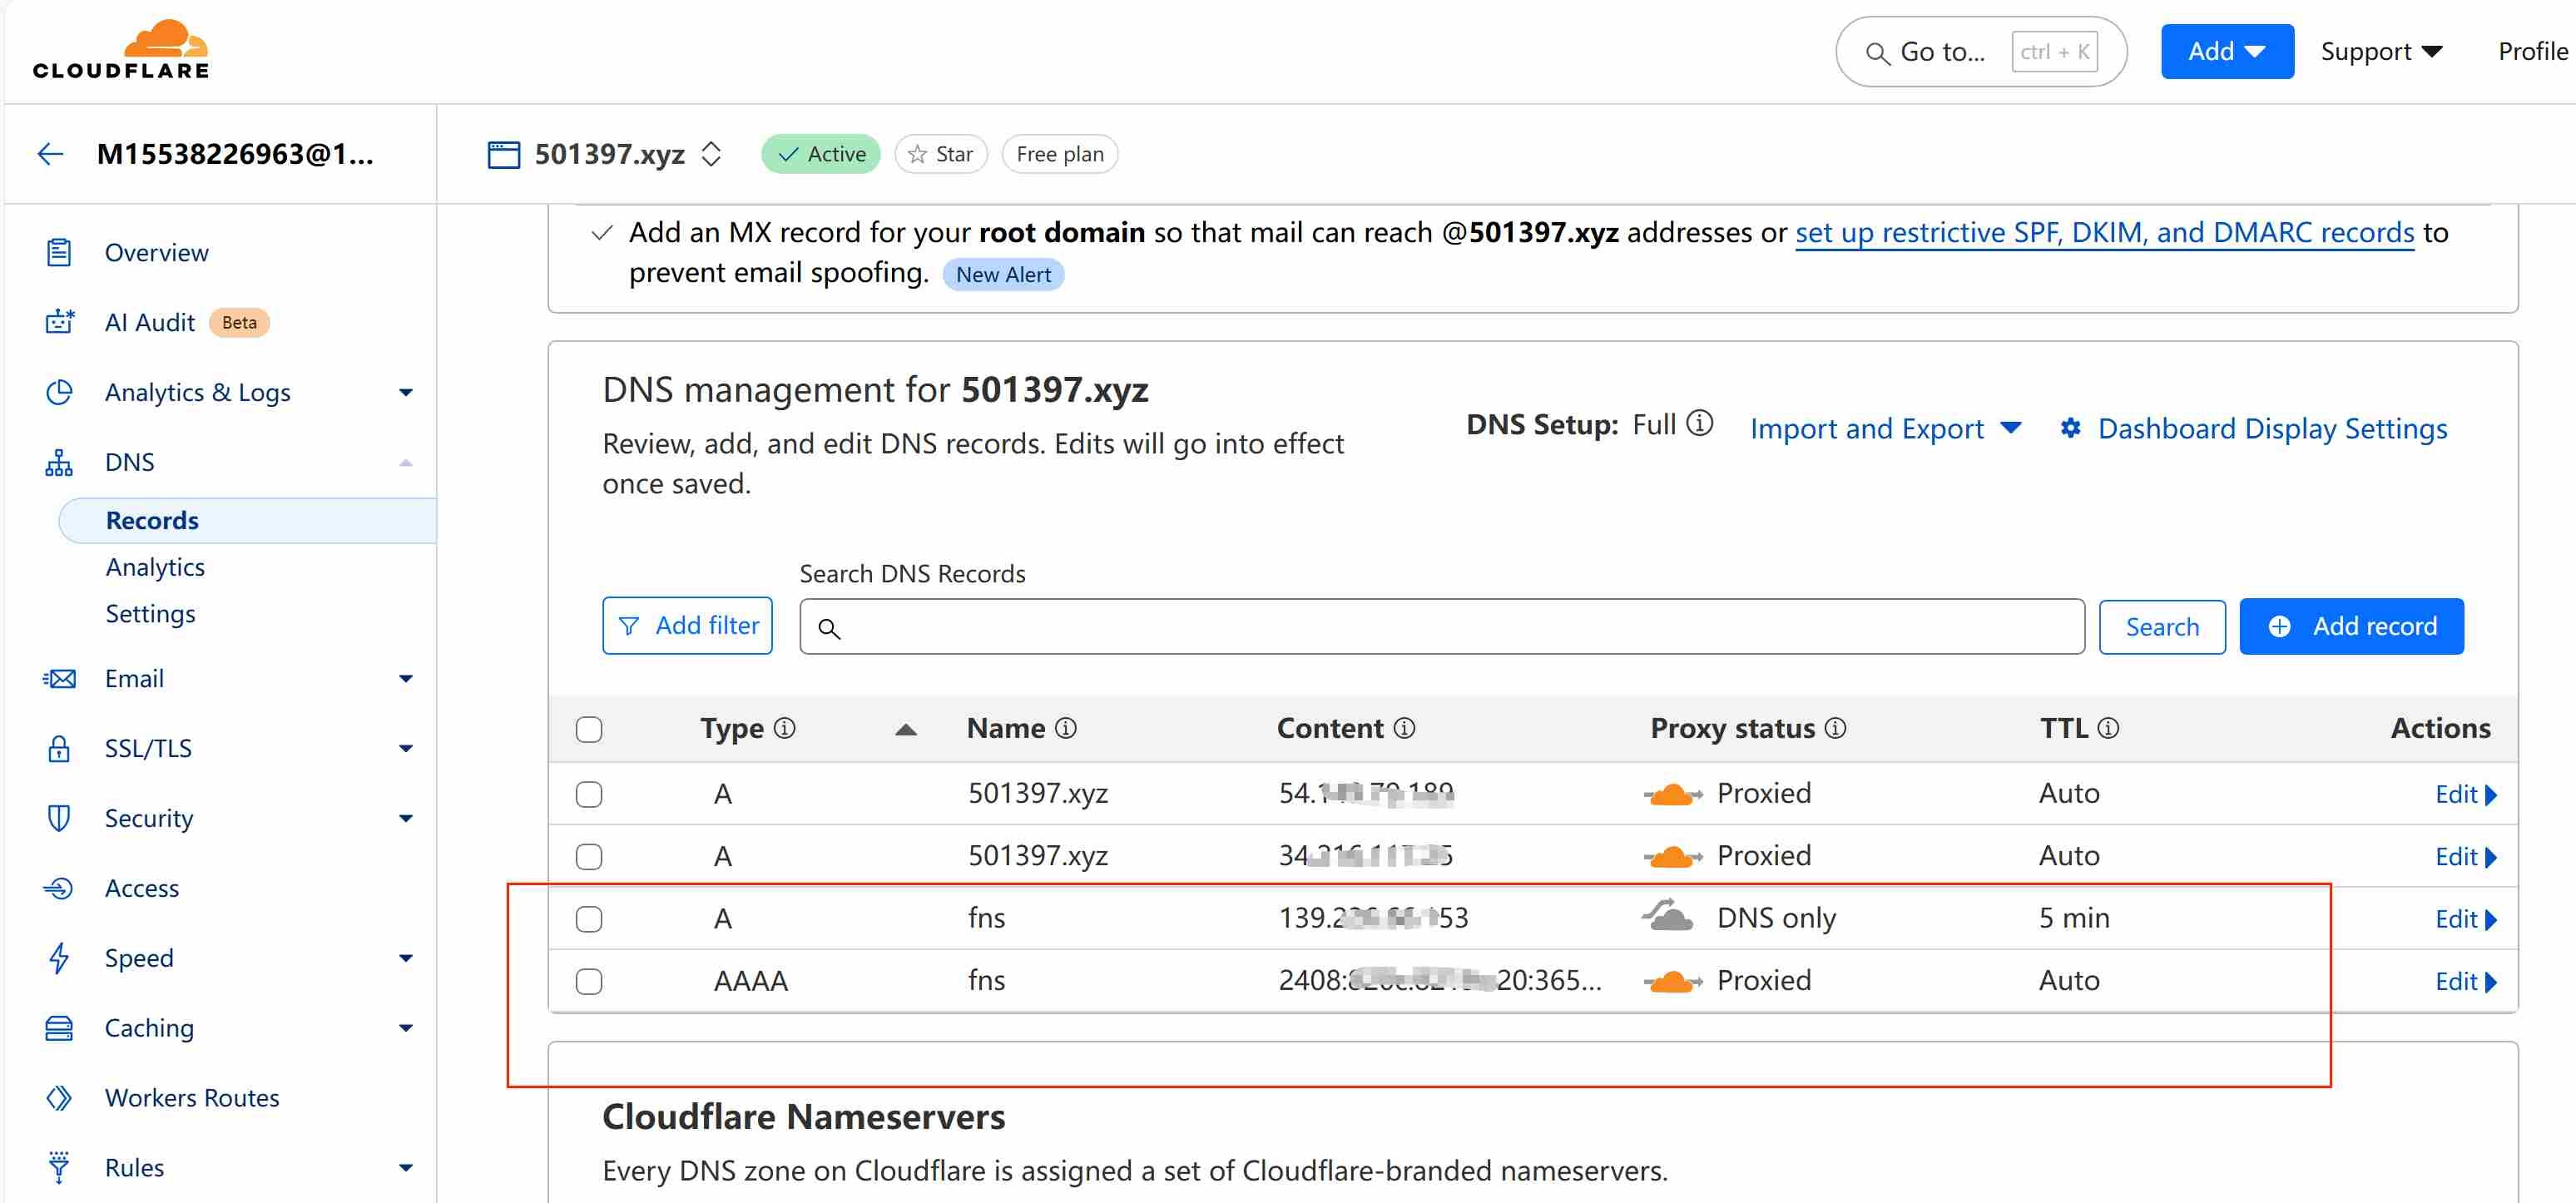The width and height of the screenshot is (2576, 1203).
Task: Expand the SSL/TLS section arrow
Action: click(406, 748)
